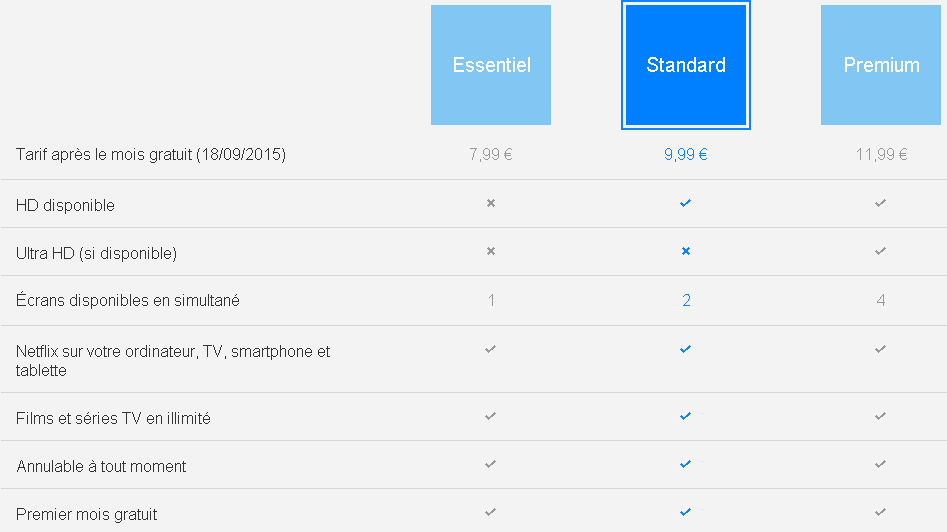Click the 7,99 € Essentiel price

click(x=491, y=154)
